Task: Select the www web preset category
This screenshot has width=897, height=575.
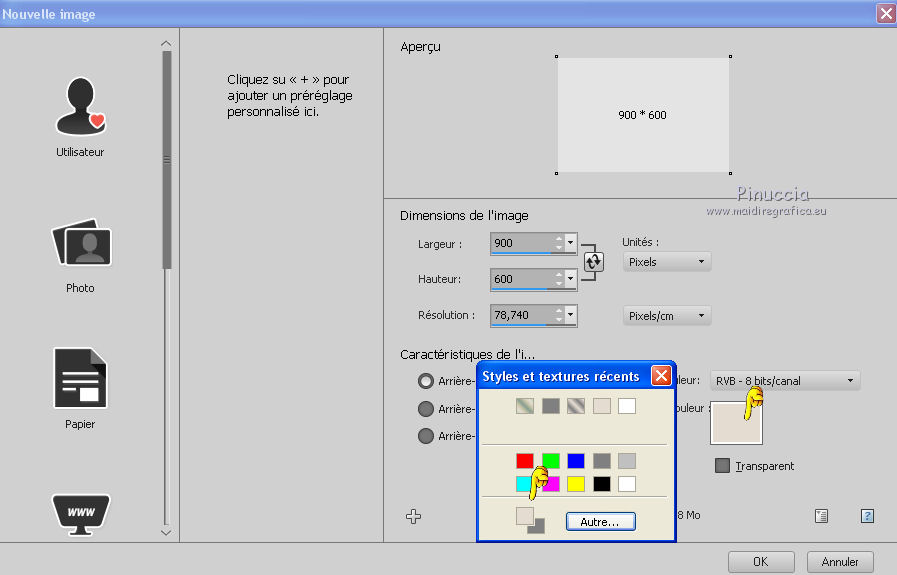Action: 81,514
